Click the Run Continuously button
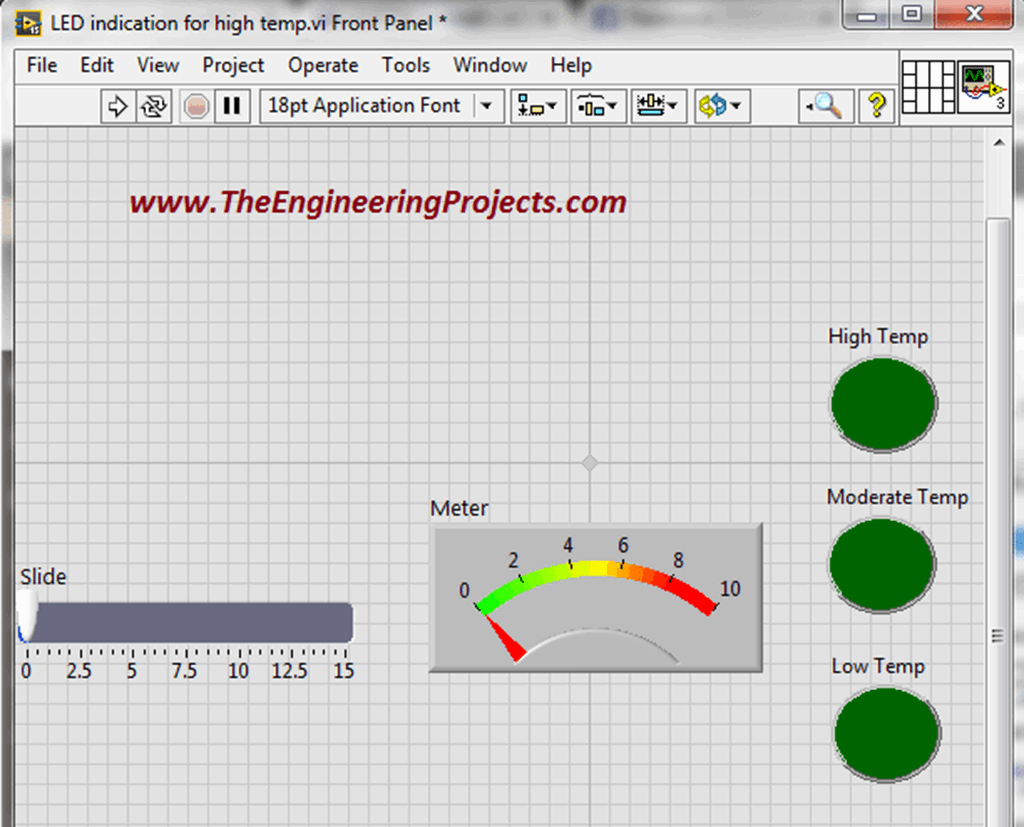 tap(153, 106)
